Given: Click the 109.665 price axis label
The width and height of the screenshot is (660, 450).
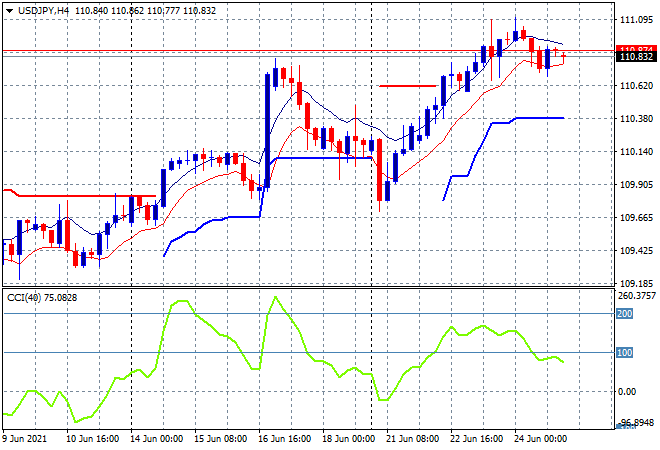Looking at the screenshot, I should pos(636,218).
